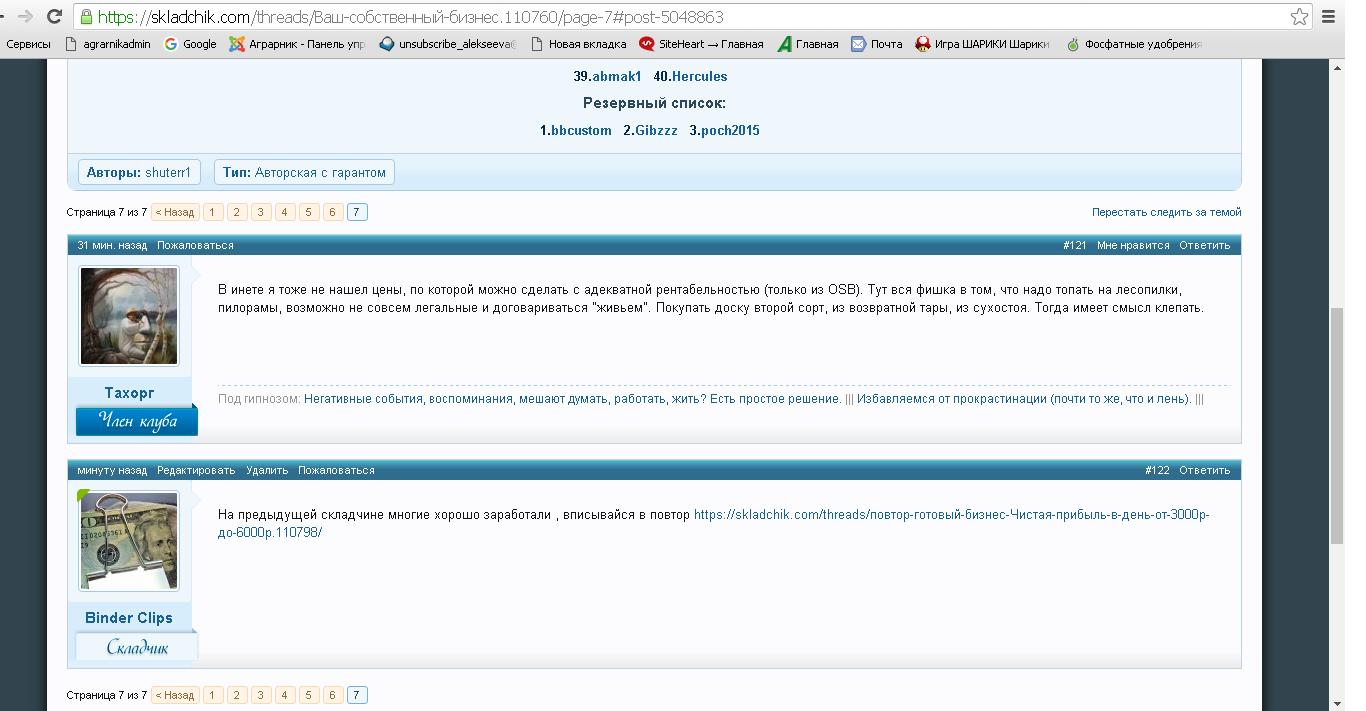Image resolution: width=1366 pixels, height=711 pixels.
Task: Open Тахорг username profile
Action: [x=129, y=393]
